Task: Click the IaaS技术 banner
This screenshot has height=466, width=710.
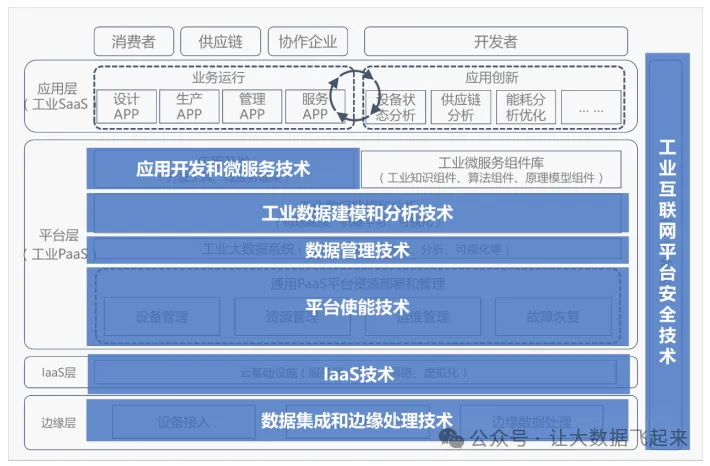Action: point(357,374)
